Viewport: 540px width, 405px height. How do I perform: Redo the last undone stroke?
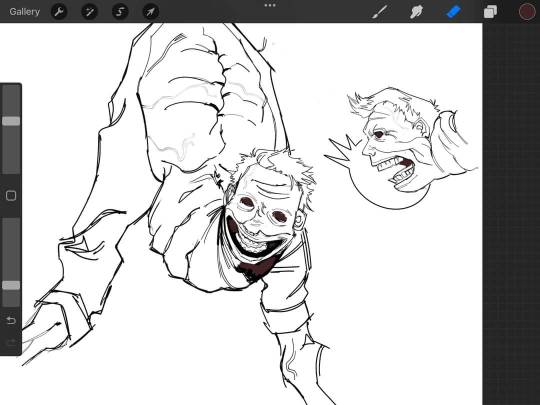coord(11,342)
